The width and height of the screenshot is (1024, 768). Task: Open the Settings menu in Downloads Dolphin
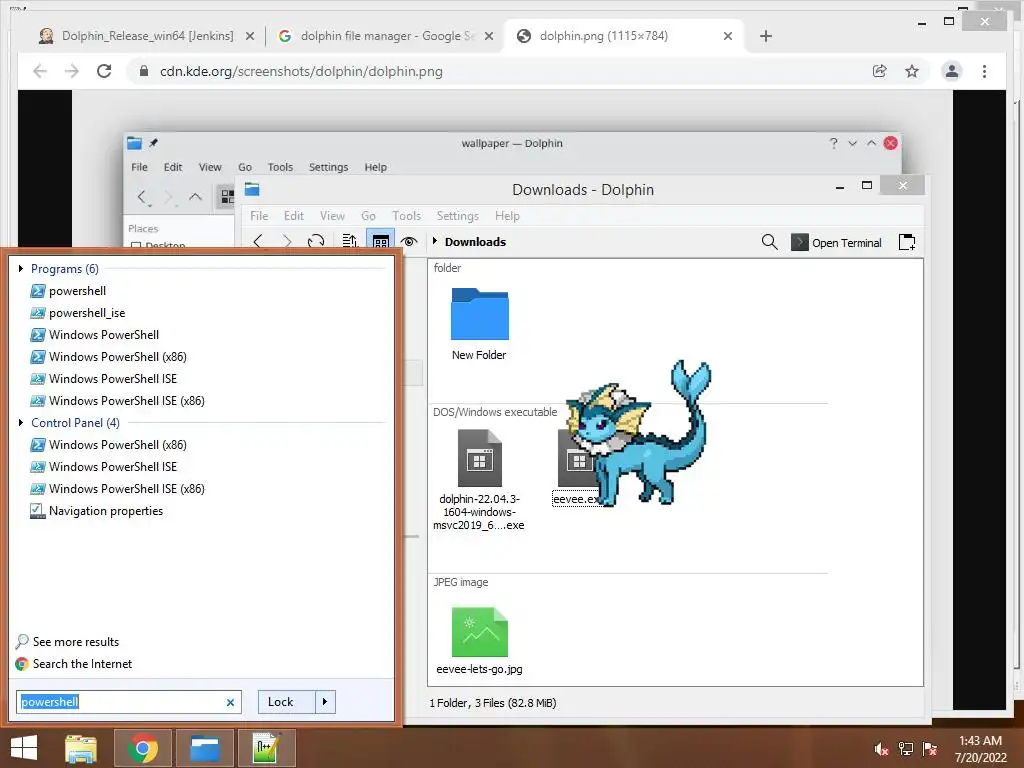tap(457, 216)
